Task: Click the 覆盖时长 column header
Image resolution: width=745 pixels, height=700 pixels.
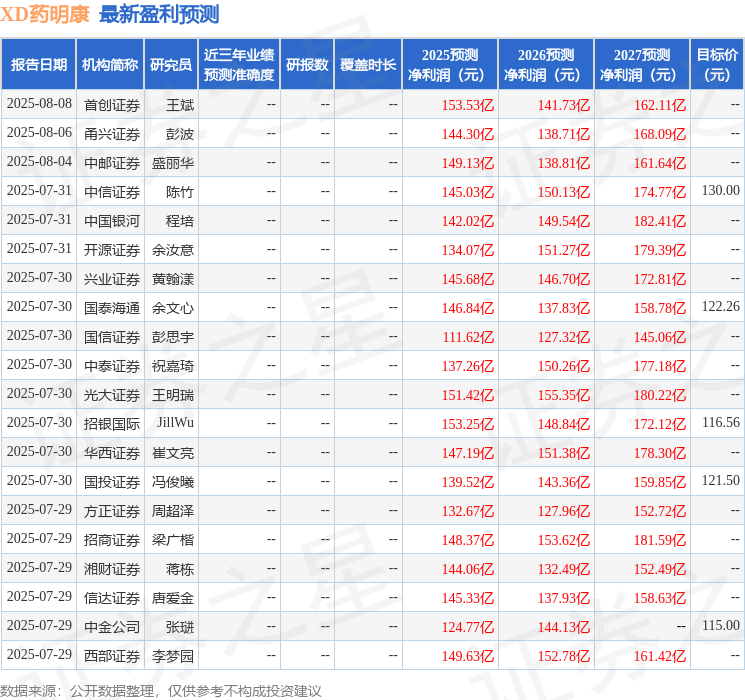Action: click(x=368, y=65)
